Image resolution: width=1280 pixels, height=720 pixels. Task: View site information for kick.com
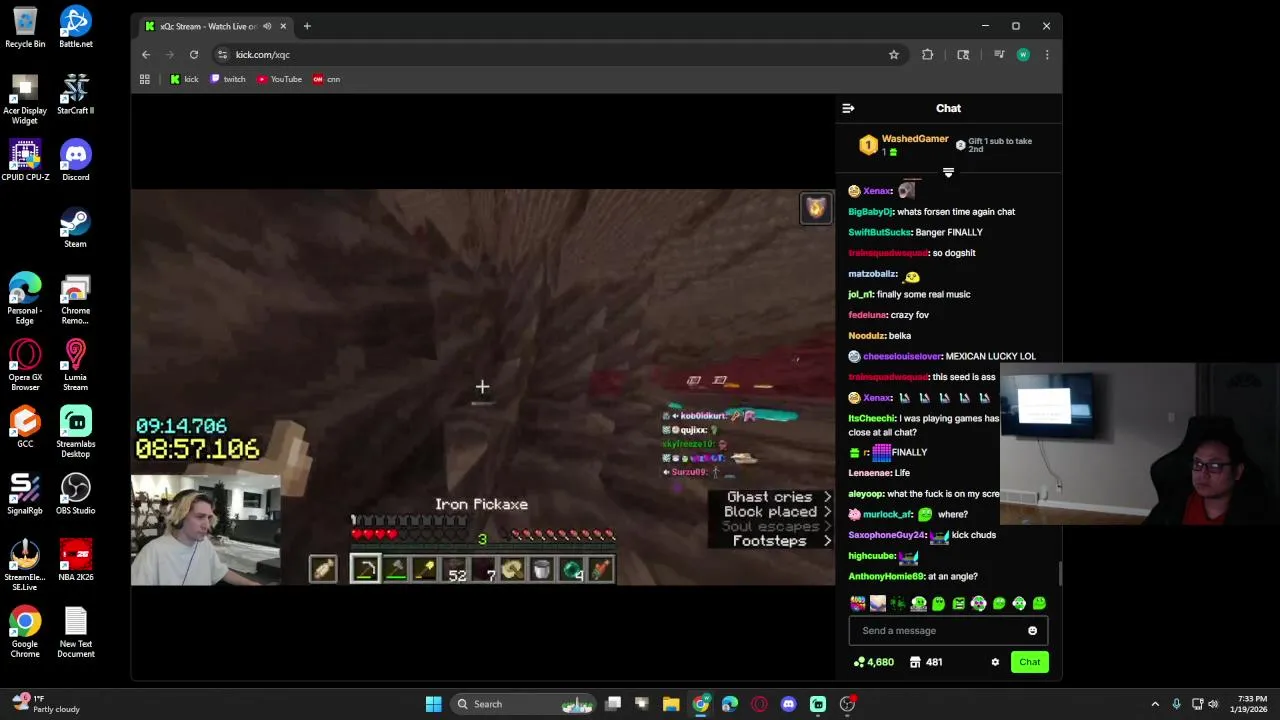click(222, 55)
